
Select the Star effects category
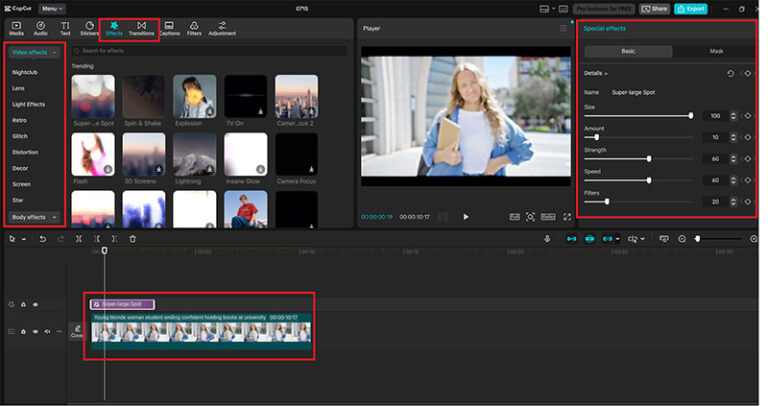click(x=18, y=200)
